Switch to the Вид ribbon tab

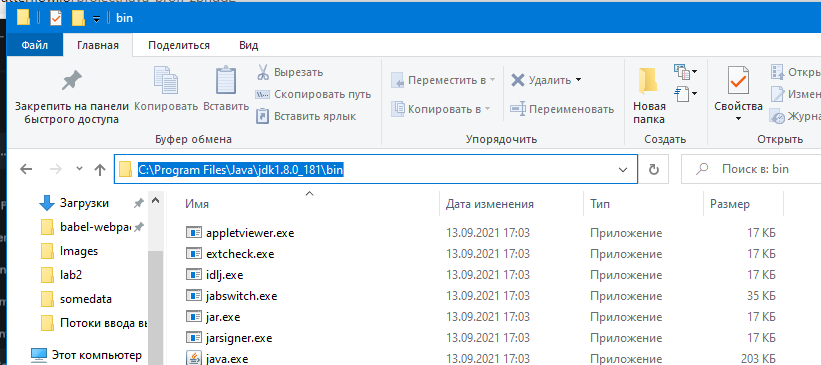pos(249,45)
